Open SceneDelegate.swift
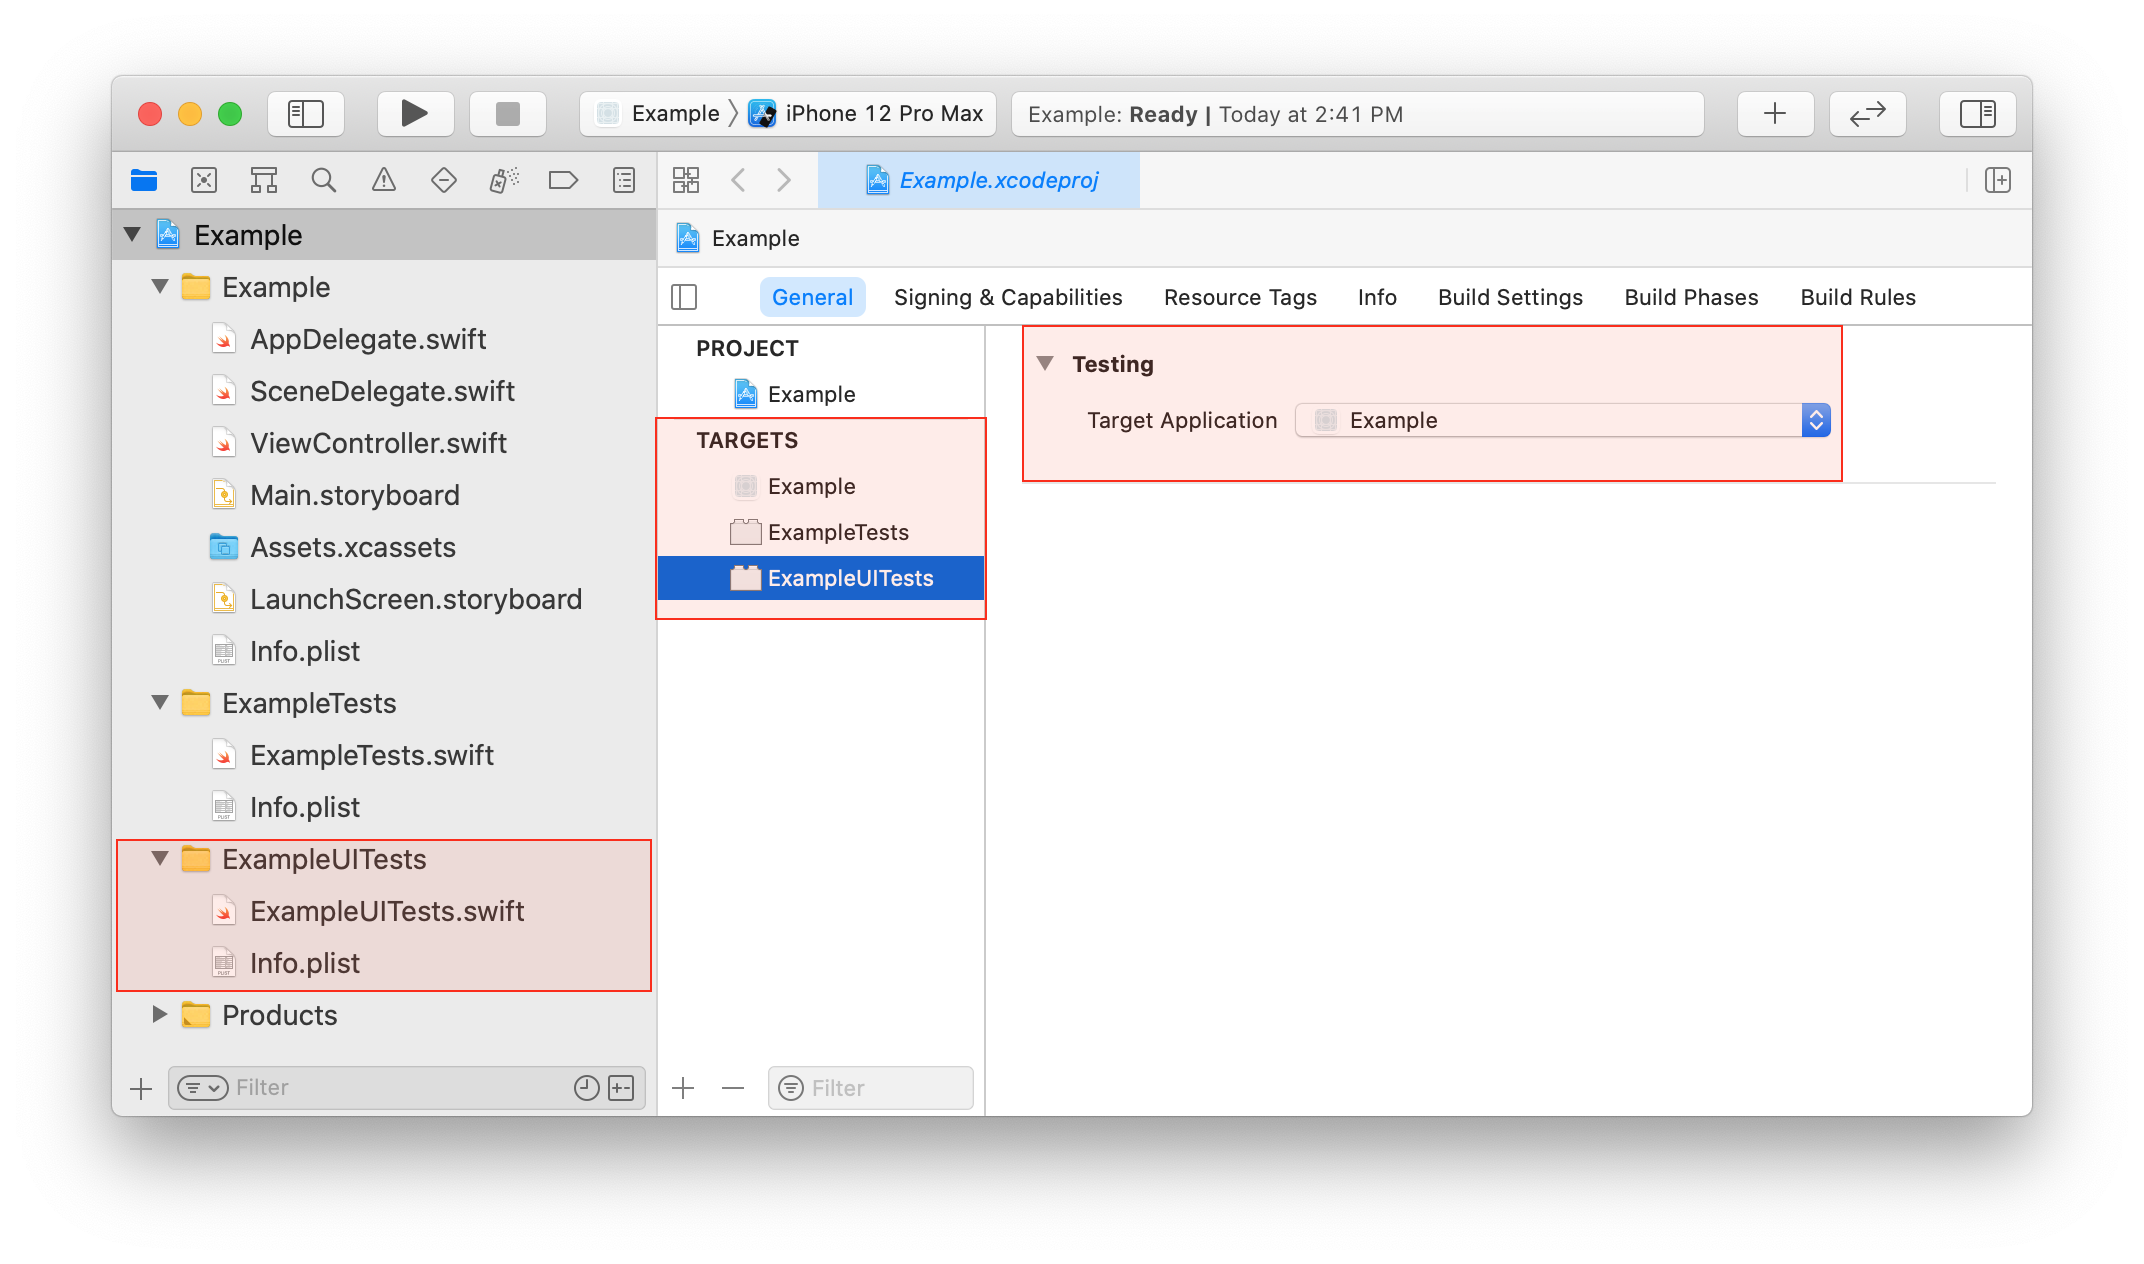Image resolution: width=2144 pixels, height=1264 pixels. pyautogui.click(x=384, y=391)
